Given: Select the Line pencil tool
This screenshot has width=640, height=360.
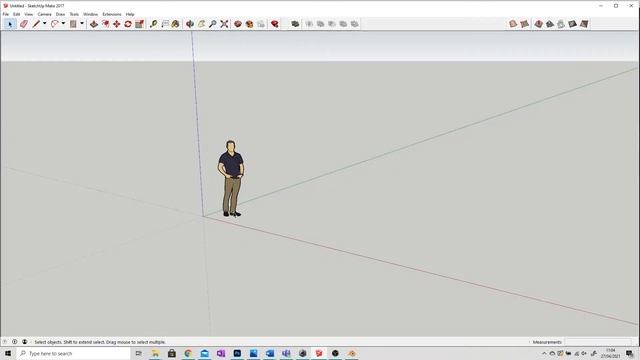Looking at the screenshot, I should [x=36, y=24].
